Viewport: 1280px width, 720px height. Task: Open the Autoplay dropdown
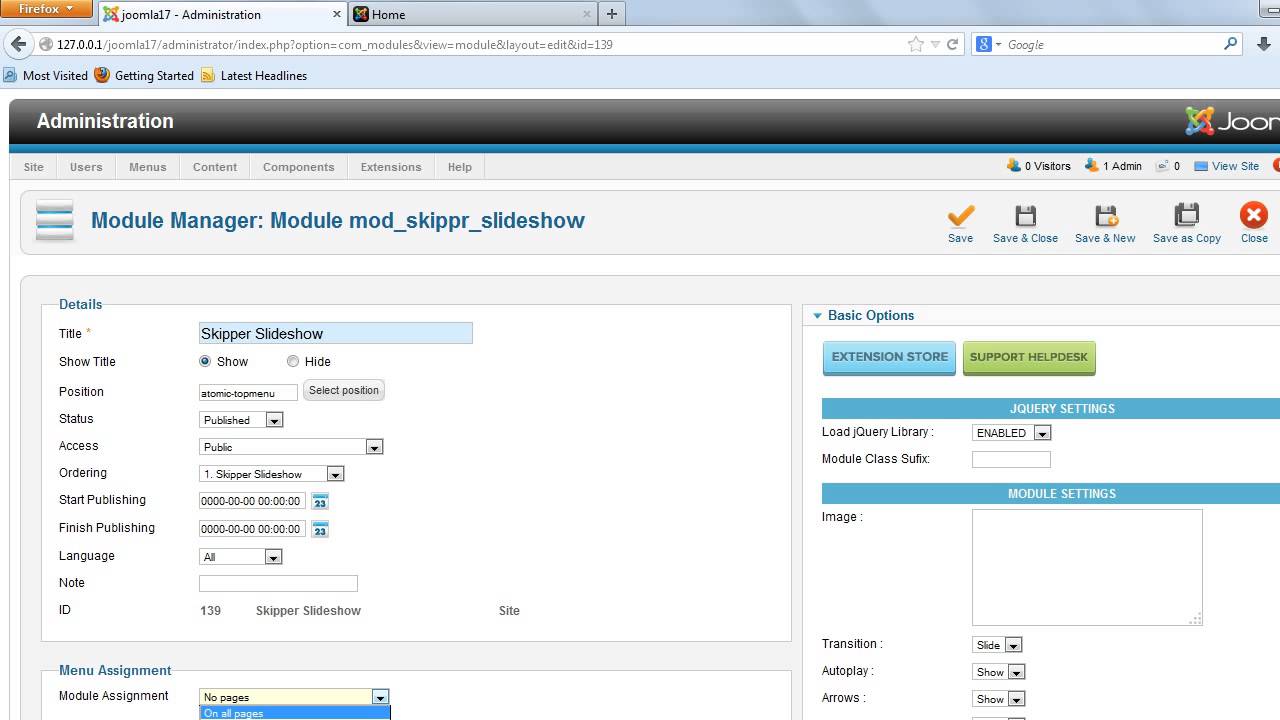(x=999, y=672)
